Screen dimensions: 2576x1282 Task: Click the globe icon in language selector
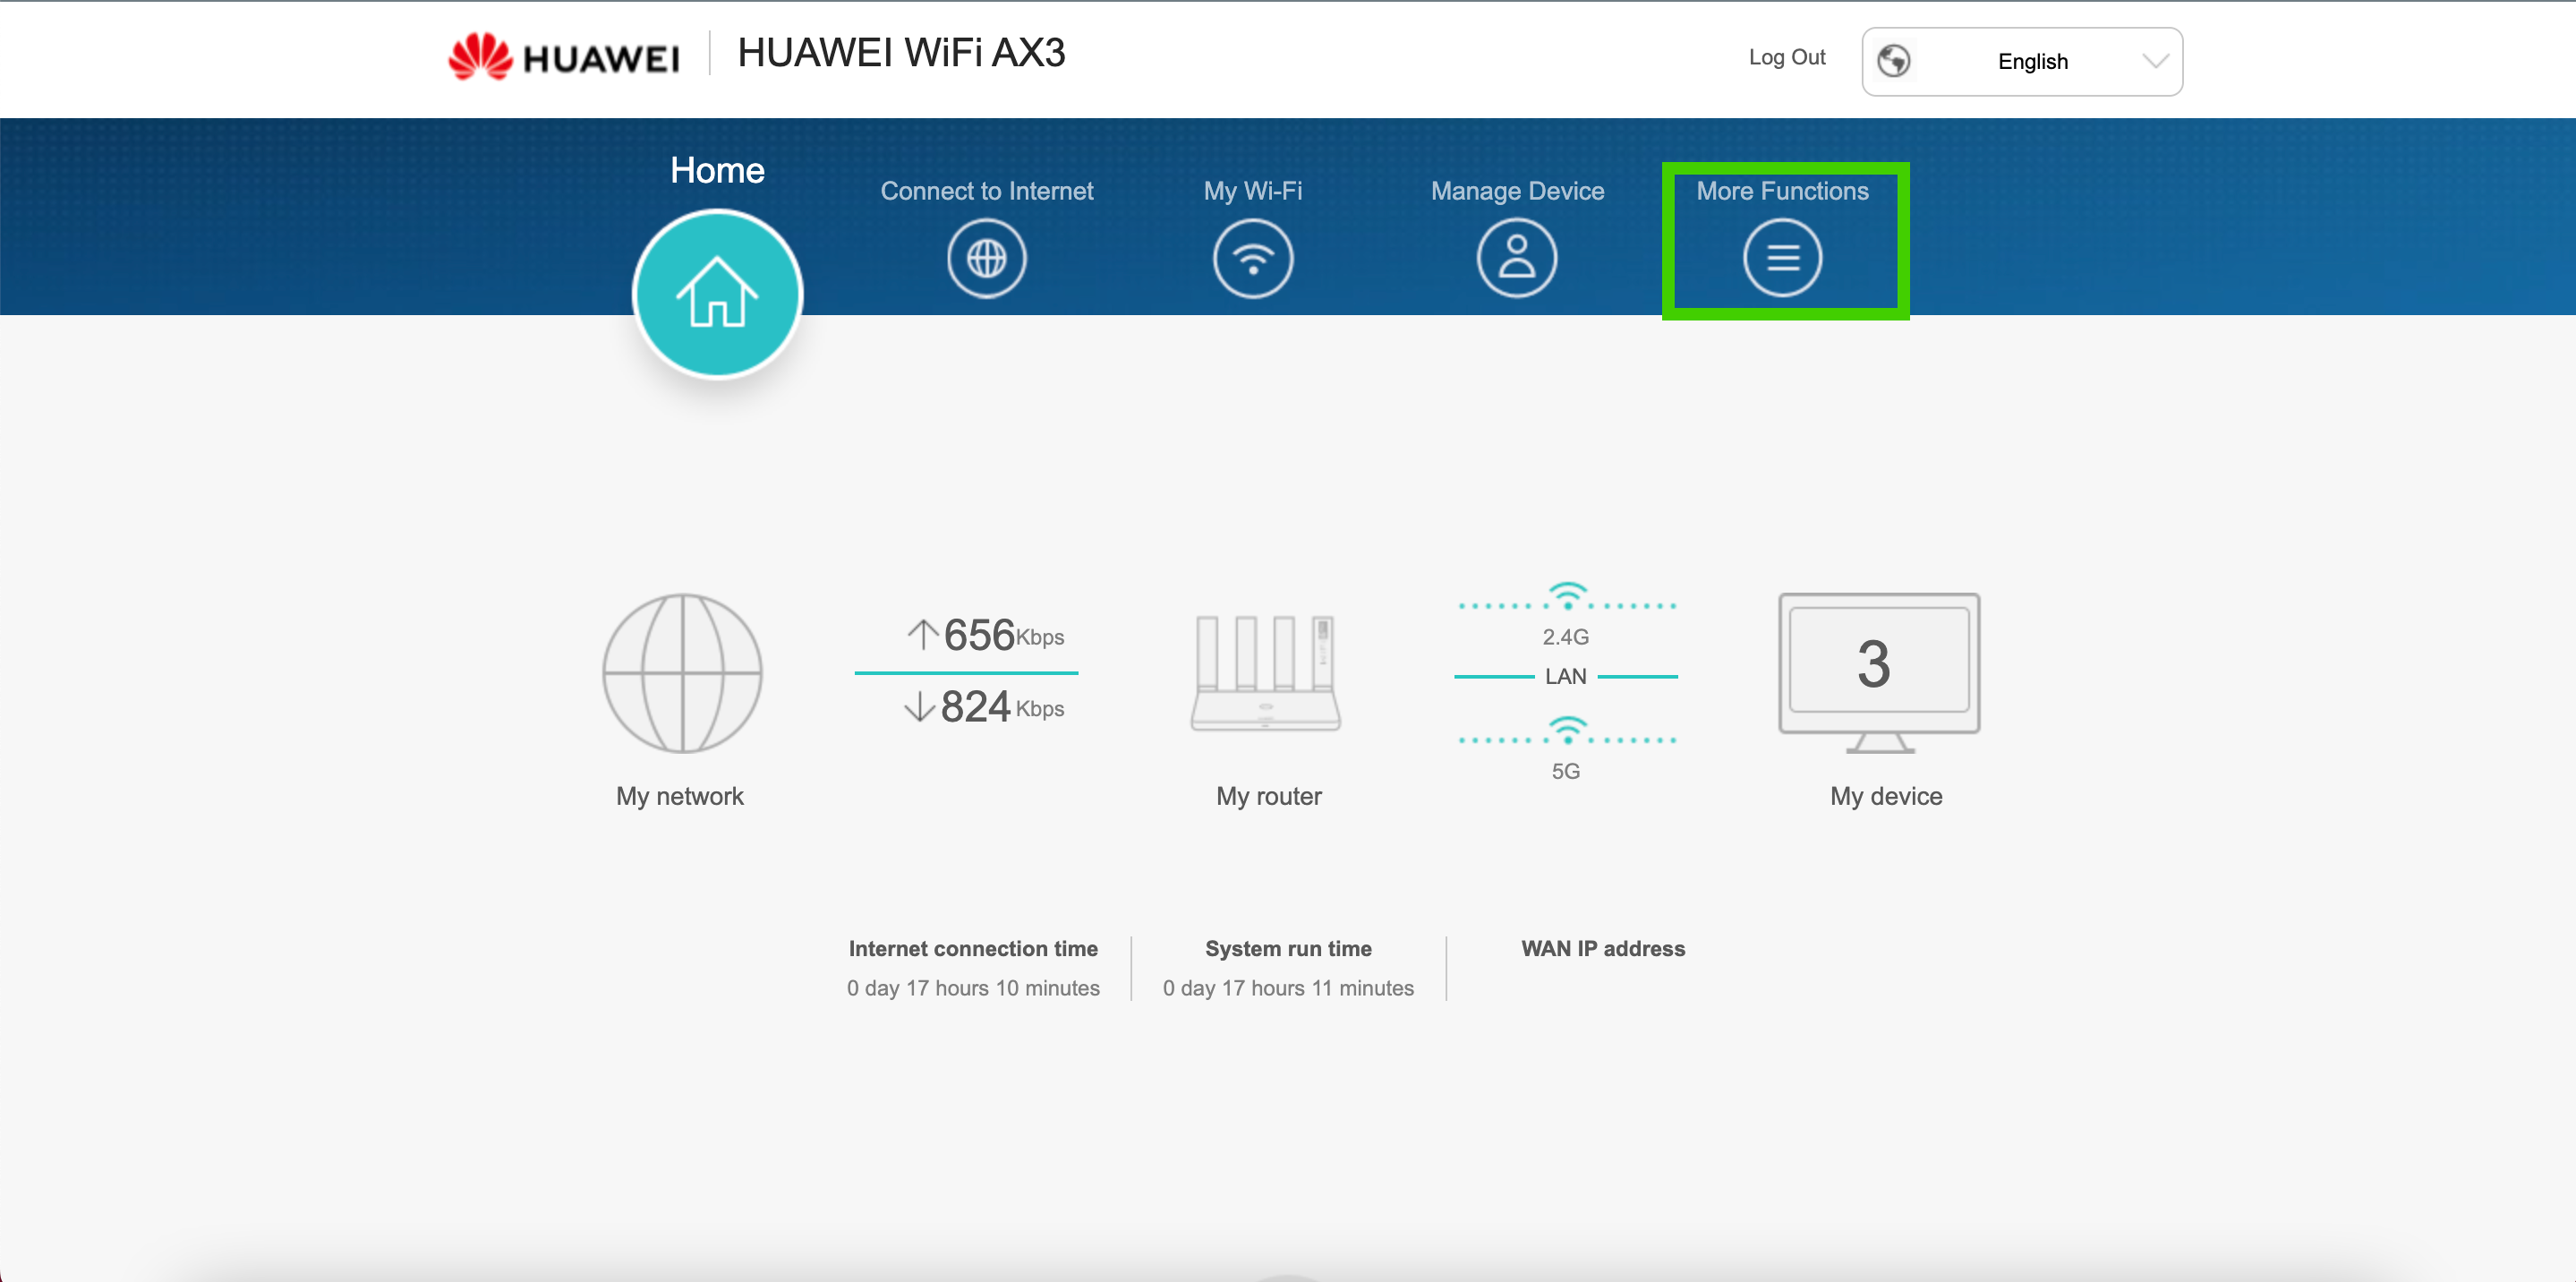[1893, 62]
